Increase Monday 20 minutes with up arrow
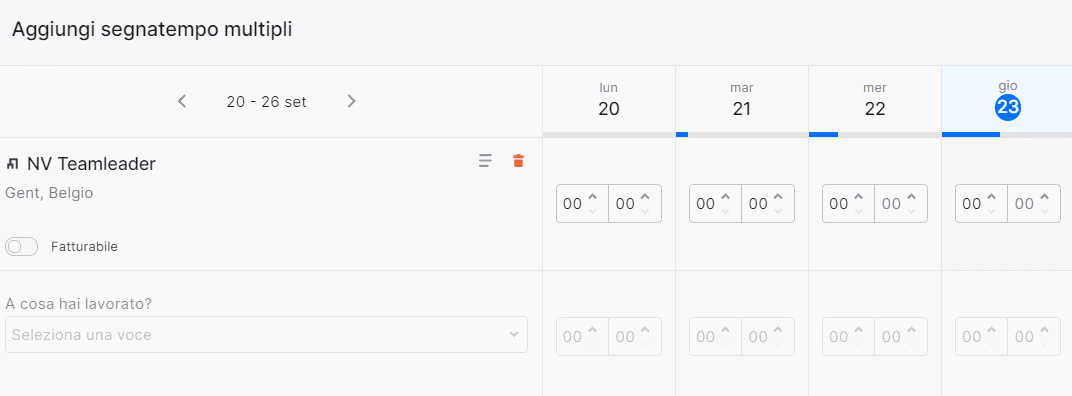This screenshot has height=396, width=1072. [645, 197]
